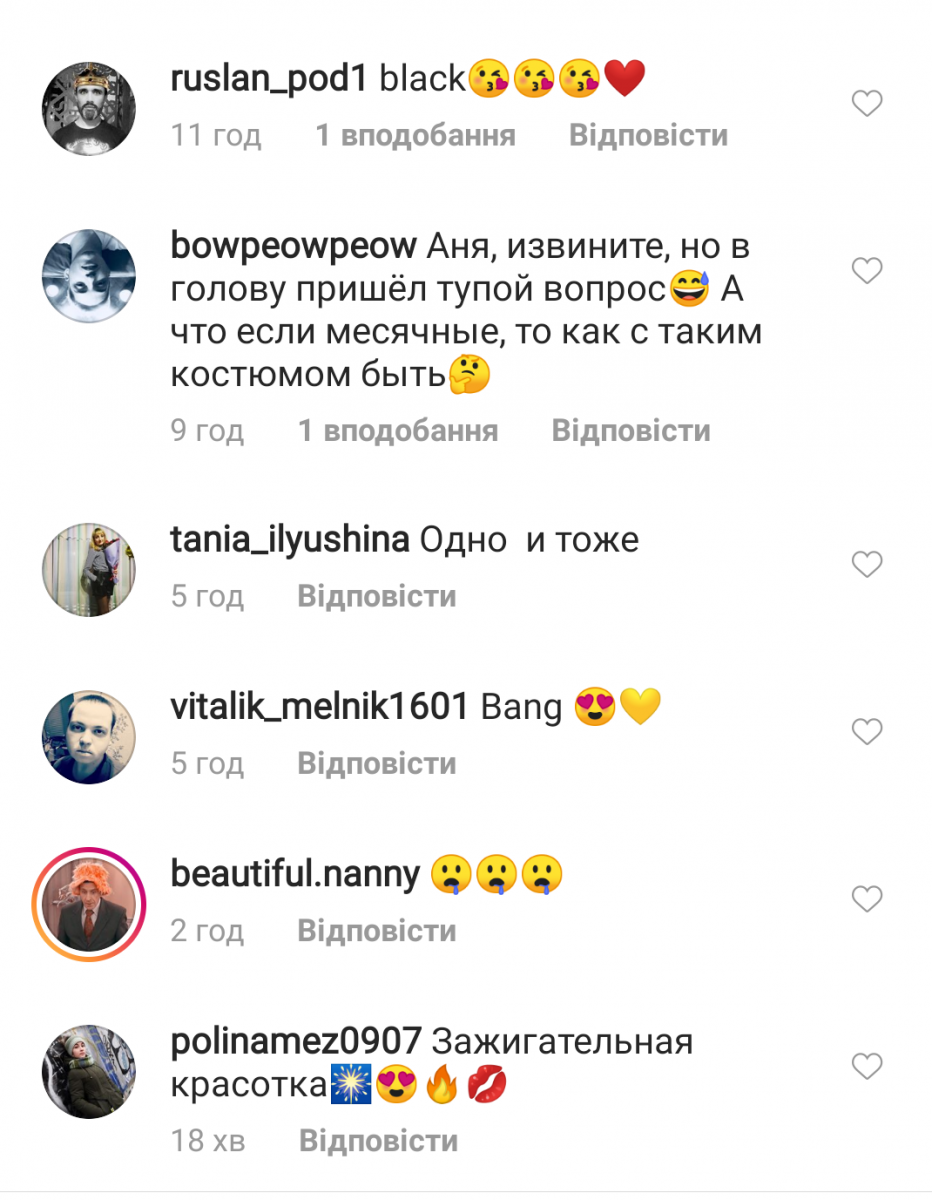View beautiful.nanny's story via avatar ring
Image resolution: width=932 pixels, height=1200 pixels.
tap(89, 905)
